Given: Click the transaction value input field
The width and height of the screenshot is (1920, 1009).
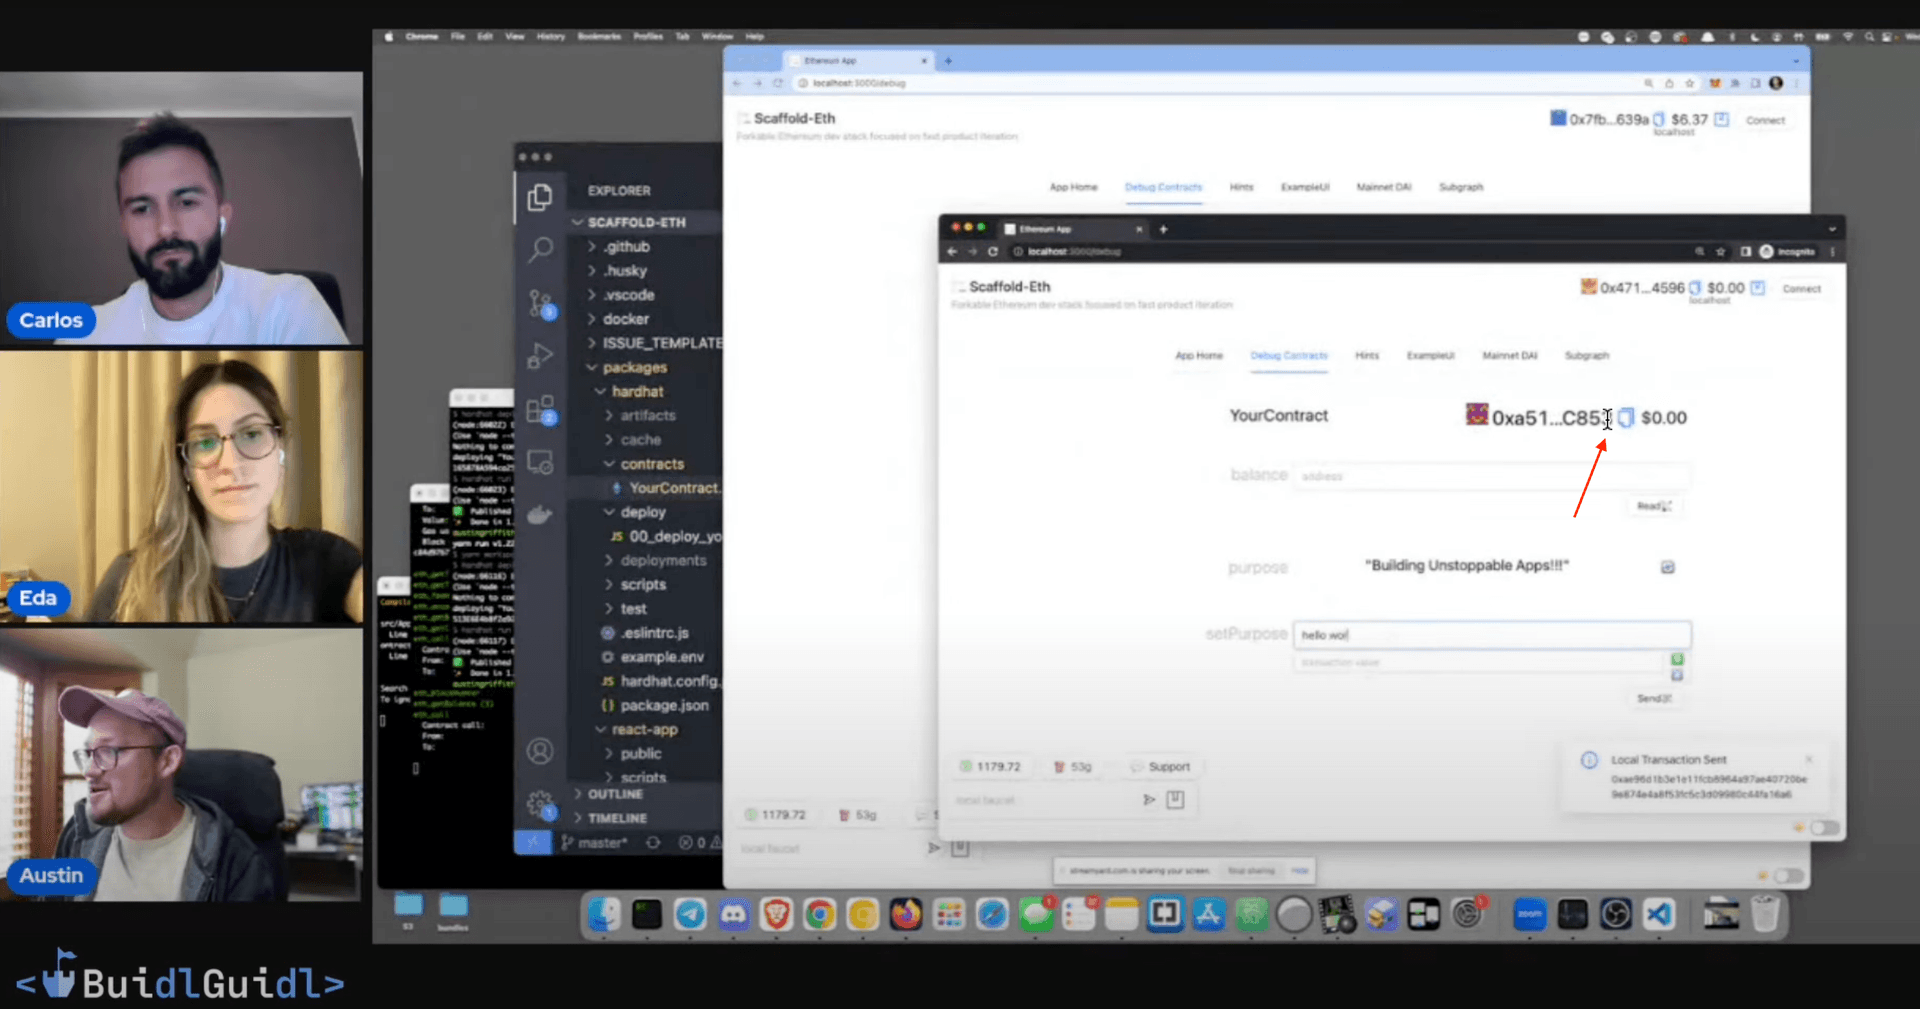Looking at the screenshot, I should click(x=1478, y=663).
